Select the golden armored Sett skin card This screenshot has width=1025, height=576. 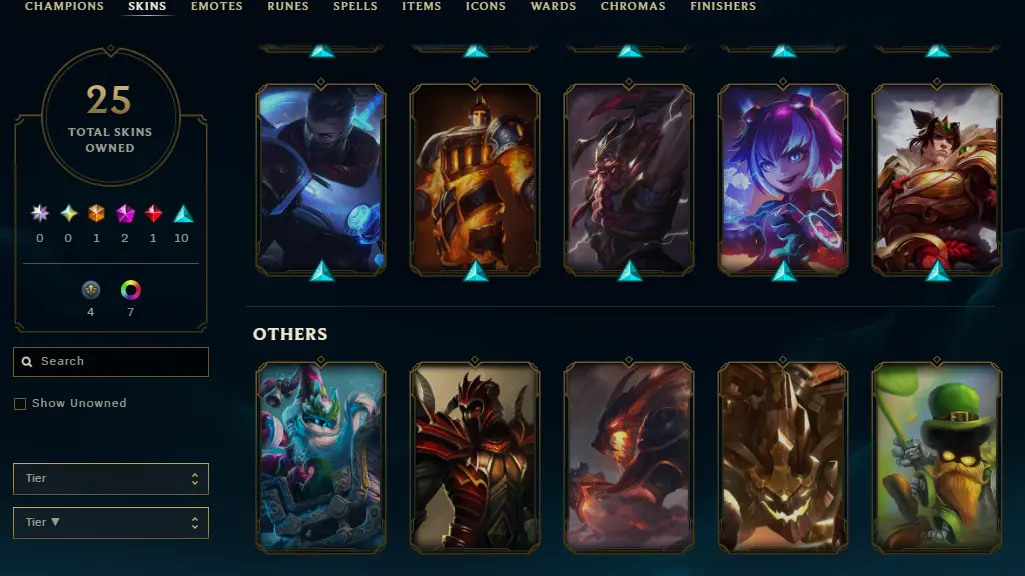pyautogui.click(x=937, y=179)
